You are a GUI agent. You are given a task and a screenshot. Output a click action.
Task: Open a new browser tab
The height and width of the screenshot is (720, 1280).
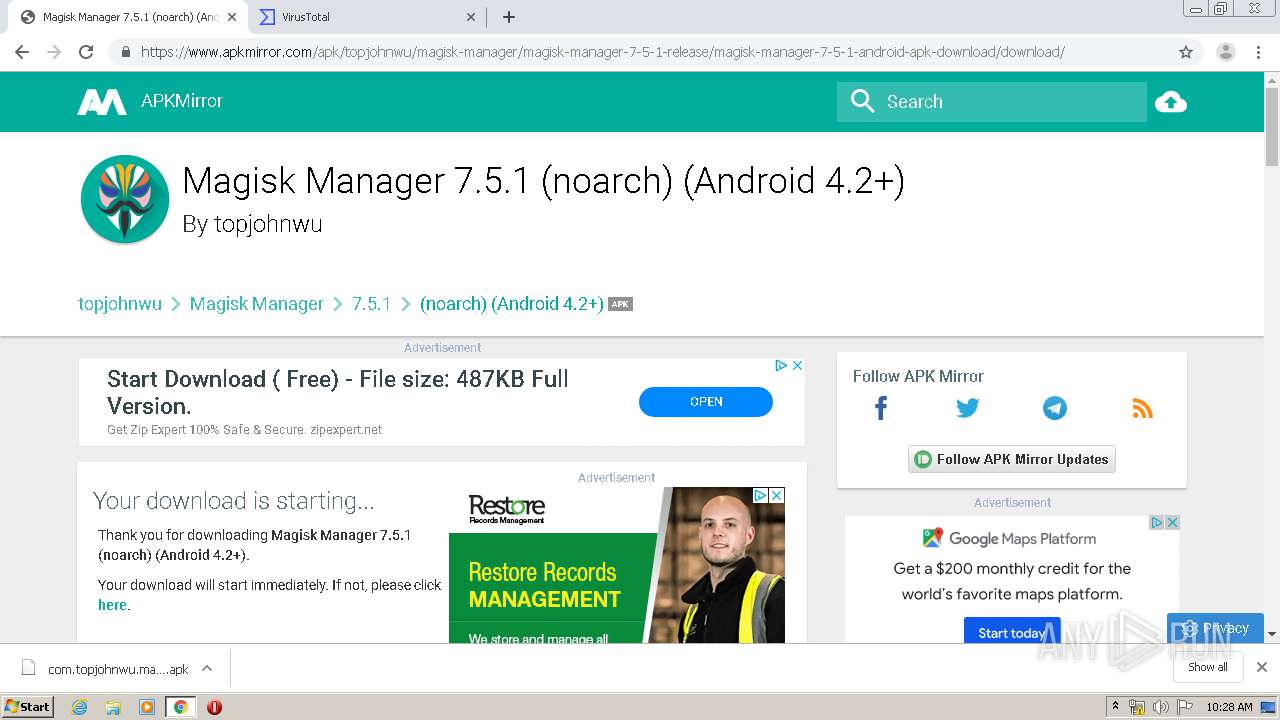(508, 17)
